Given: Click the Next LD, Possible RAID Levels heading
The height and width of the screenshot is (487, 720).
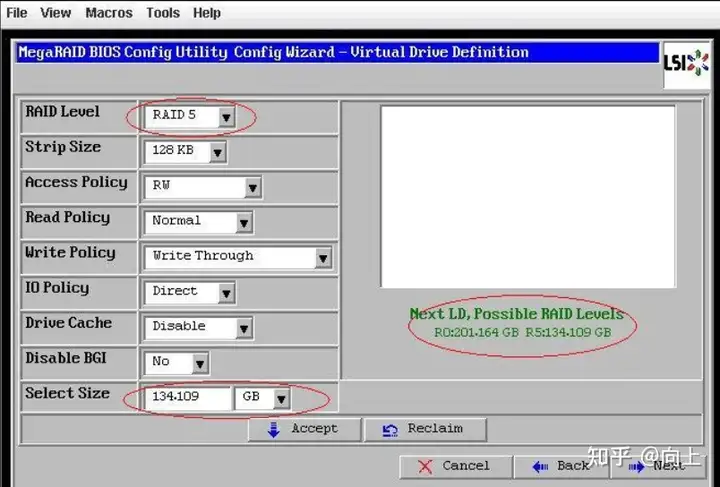Looking at the screenshot, I should pyautogui.click(x=517, y=314).
